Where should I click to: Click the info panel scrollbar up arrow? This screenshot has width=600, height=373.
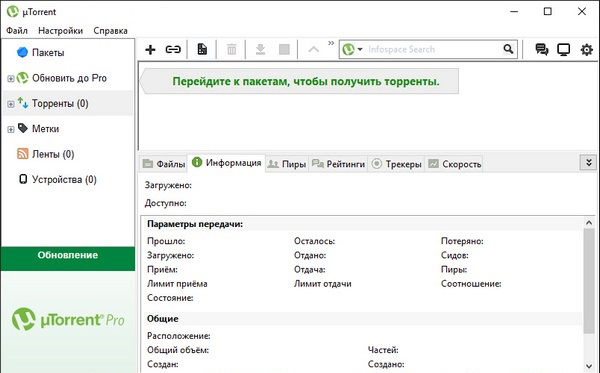(x=589, y=223)
